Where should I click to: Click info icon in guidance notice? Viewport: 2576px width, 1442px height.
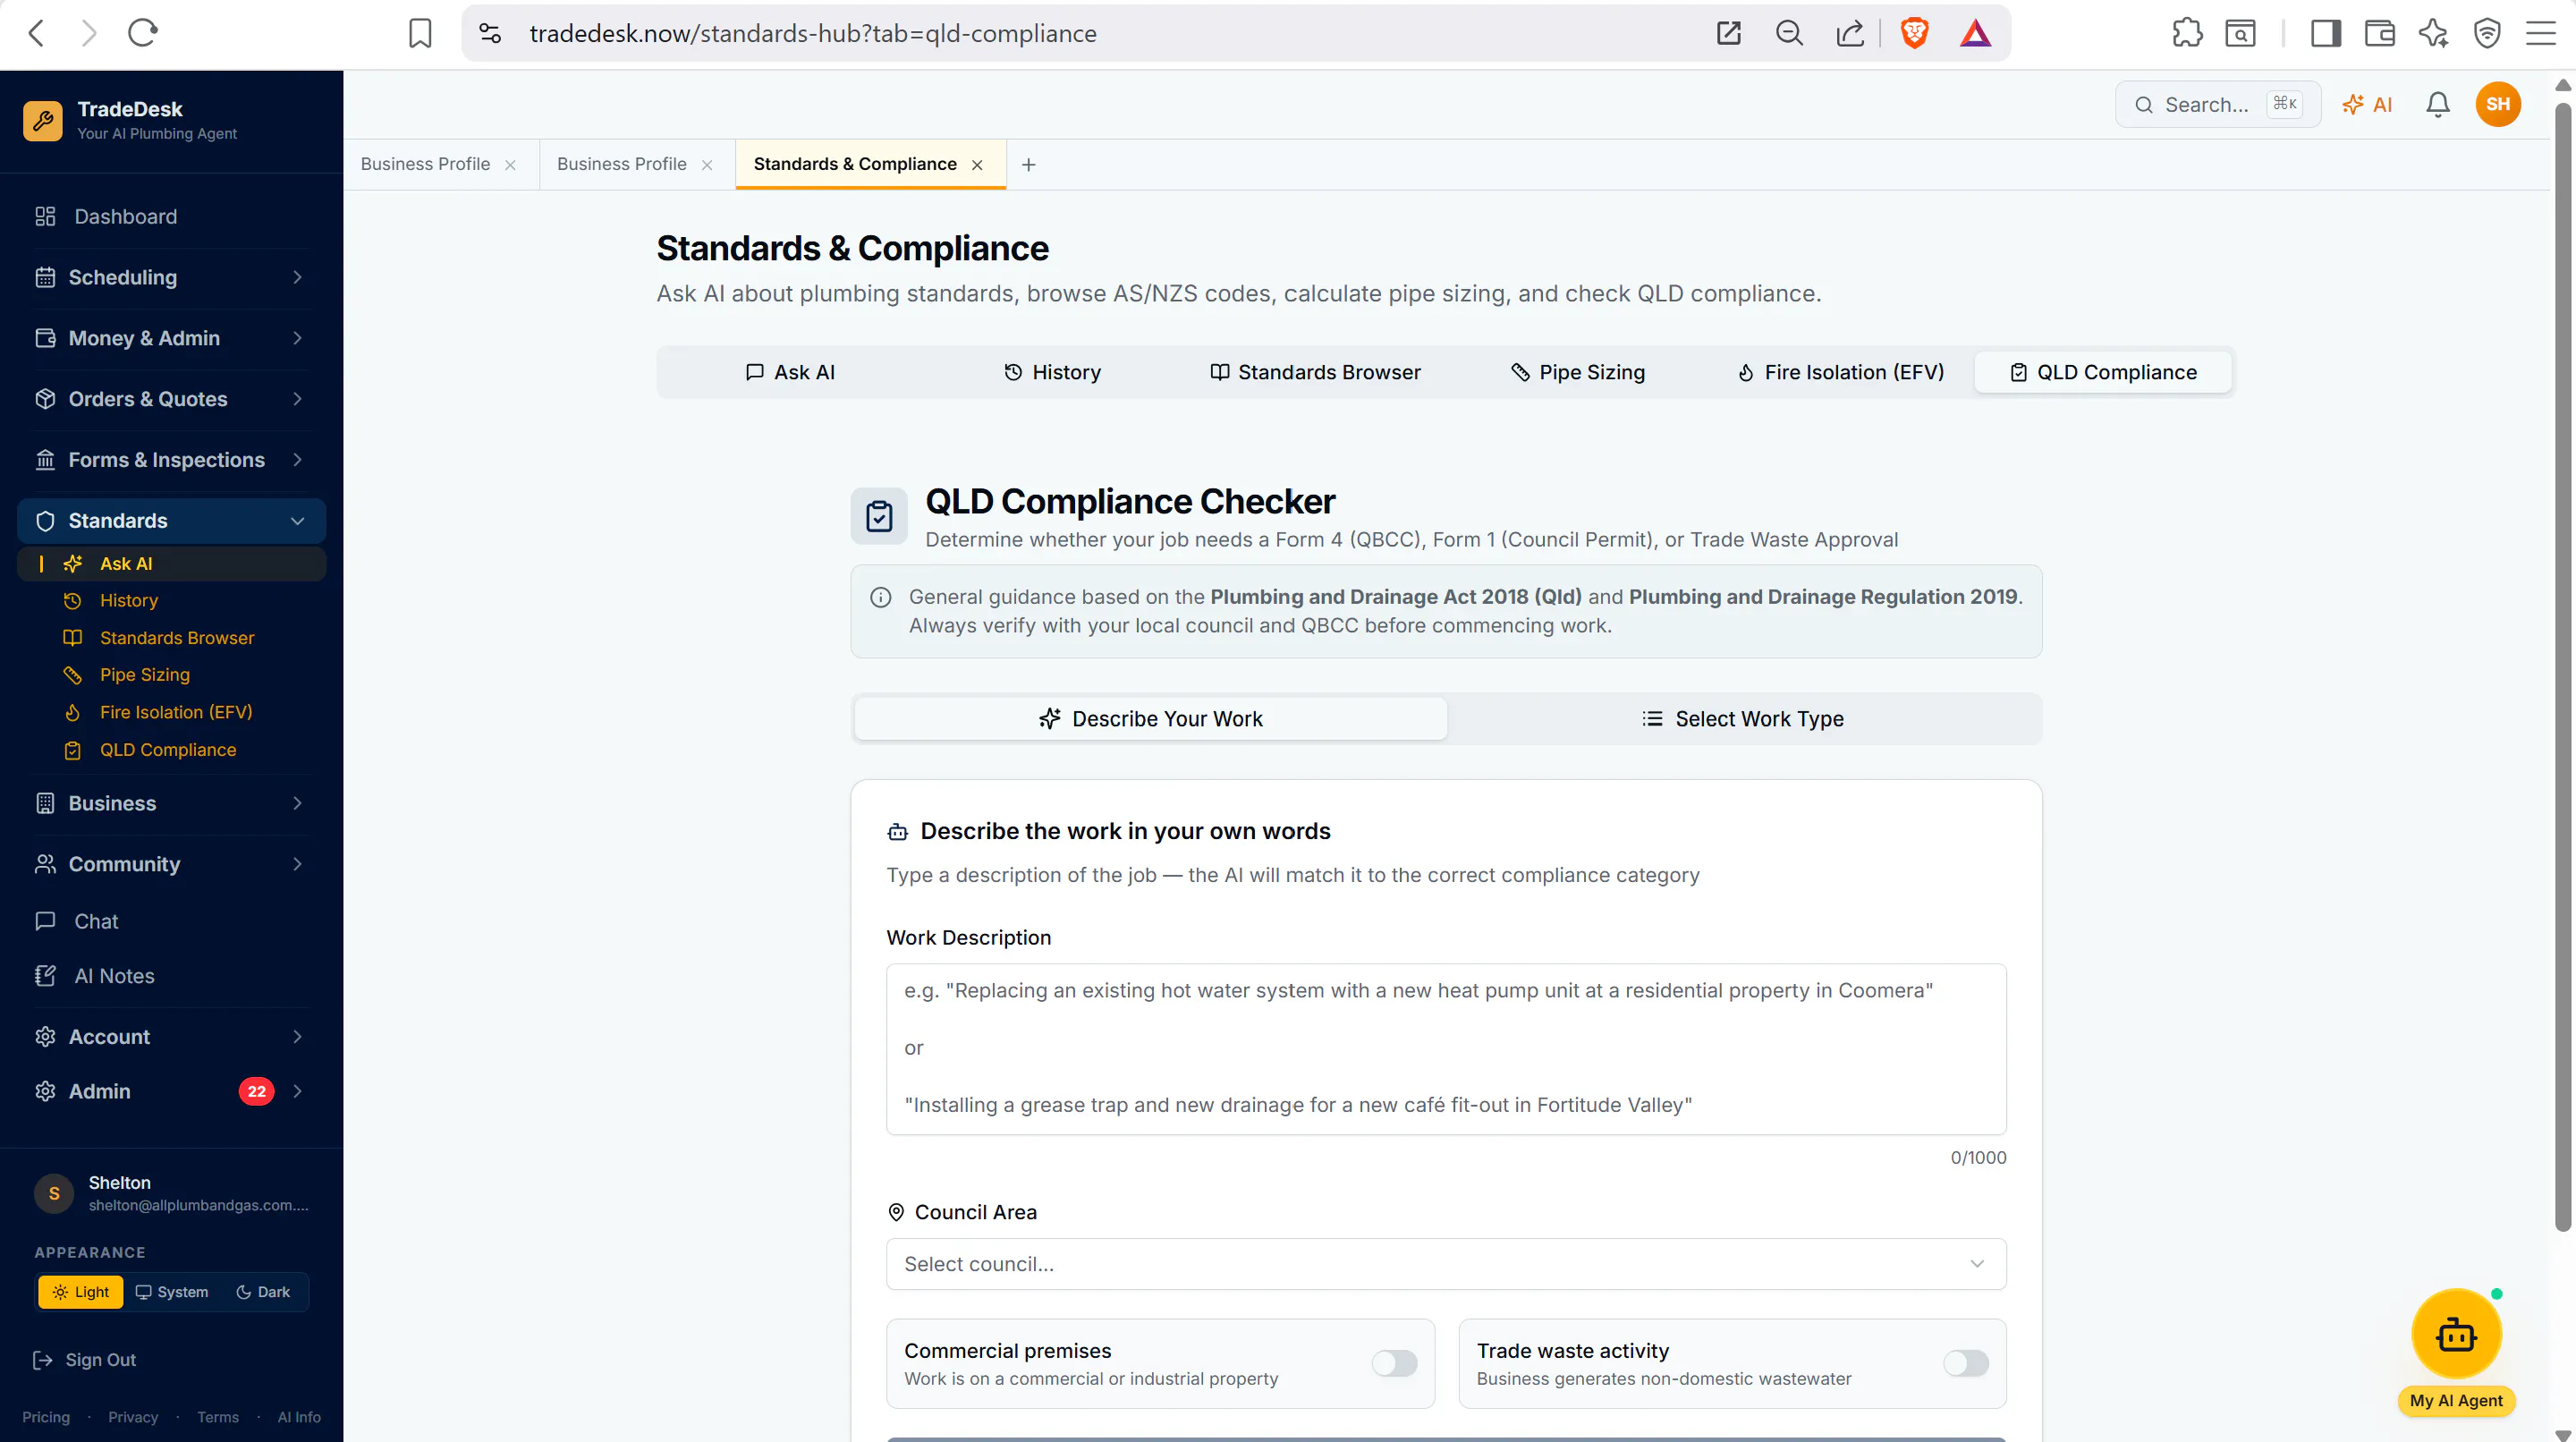[880, 597]
